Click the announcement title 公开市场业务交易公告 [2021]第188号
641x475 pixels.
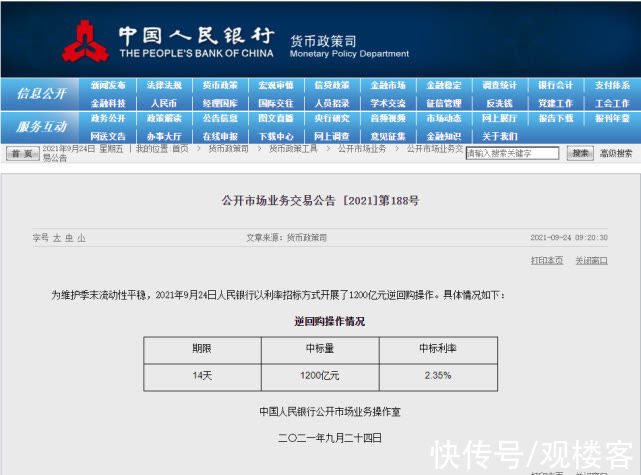pyautogui.click(x=320, y=200)
